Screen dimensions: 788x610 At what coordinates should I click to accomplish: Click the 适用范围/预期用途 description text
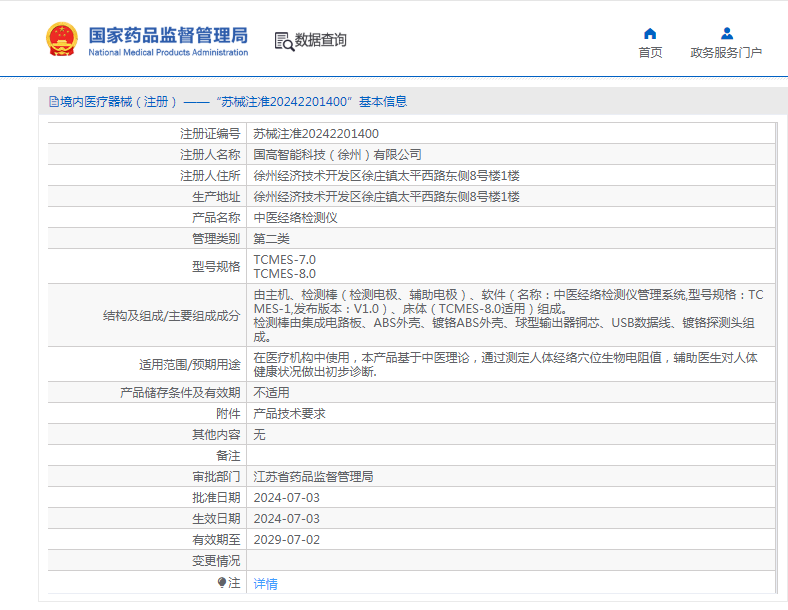point(505,364)
